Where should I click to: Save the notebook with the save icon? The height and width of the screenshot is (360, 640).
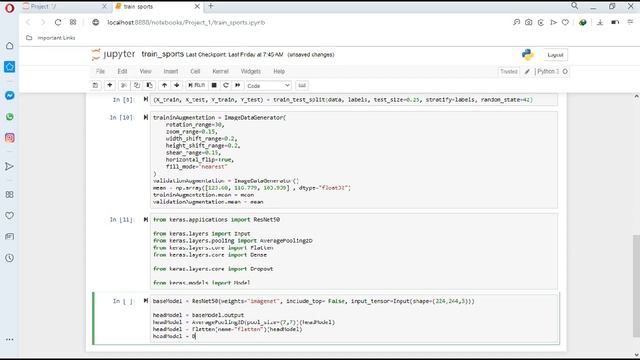96,85
